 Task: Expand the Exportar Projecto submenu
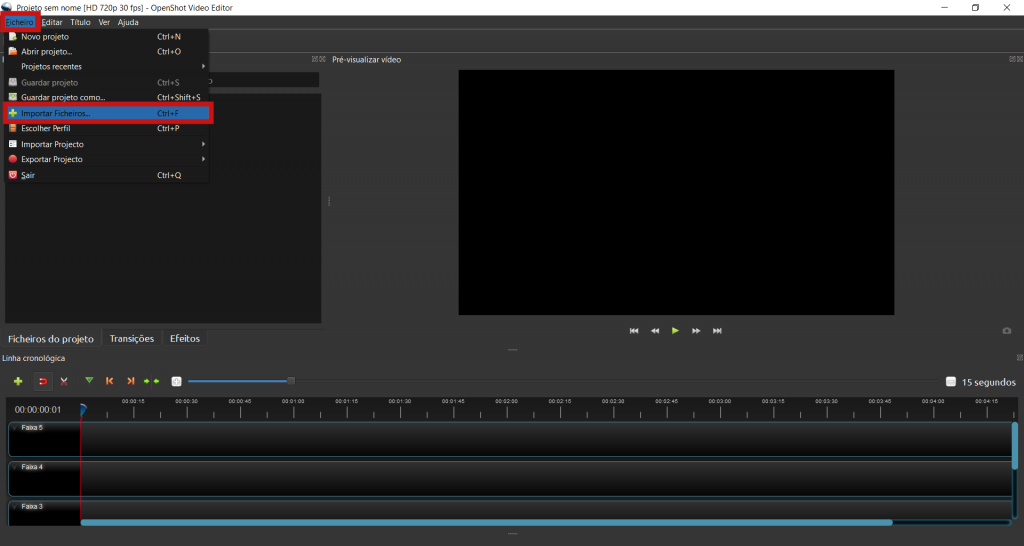pos(106,159)
